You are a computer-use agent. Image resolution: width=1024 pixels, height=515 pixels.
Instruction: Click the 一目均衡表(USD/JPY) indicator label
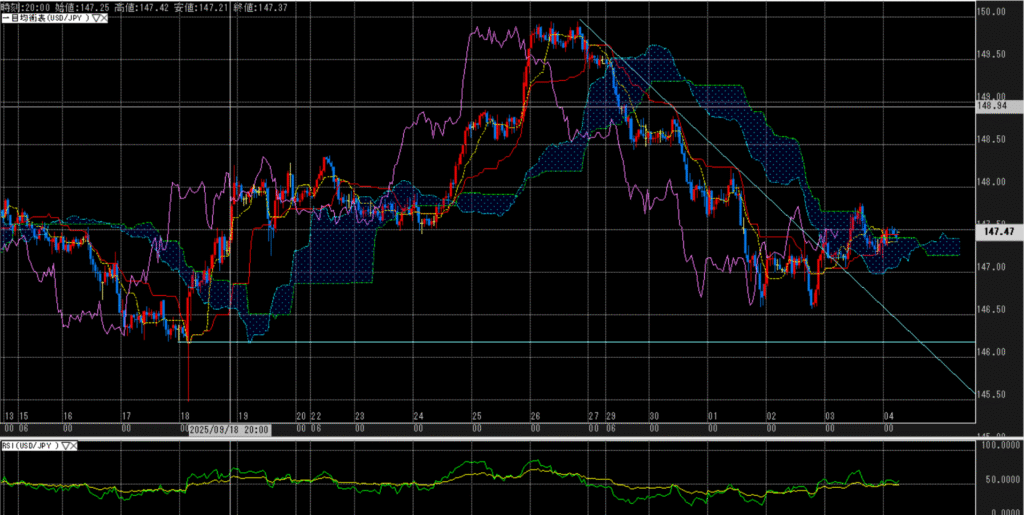(44, 19)
